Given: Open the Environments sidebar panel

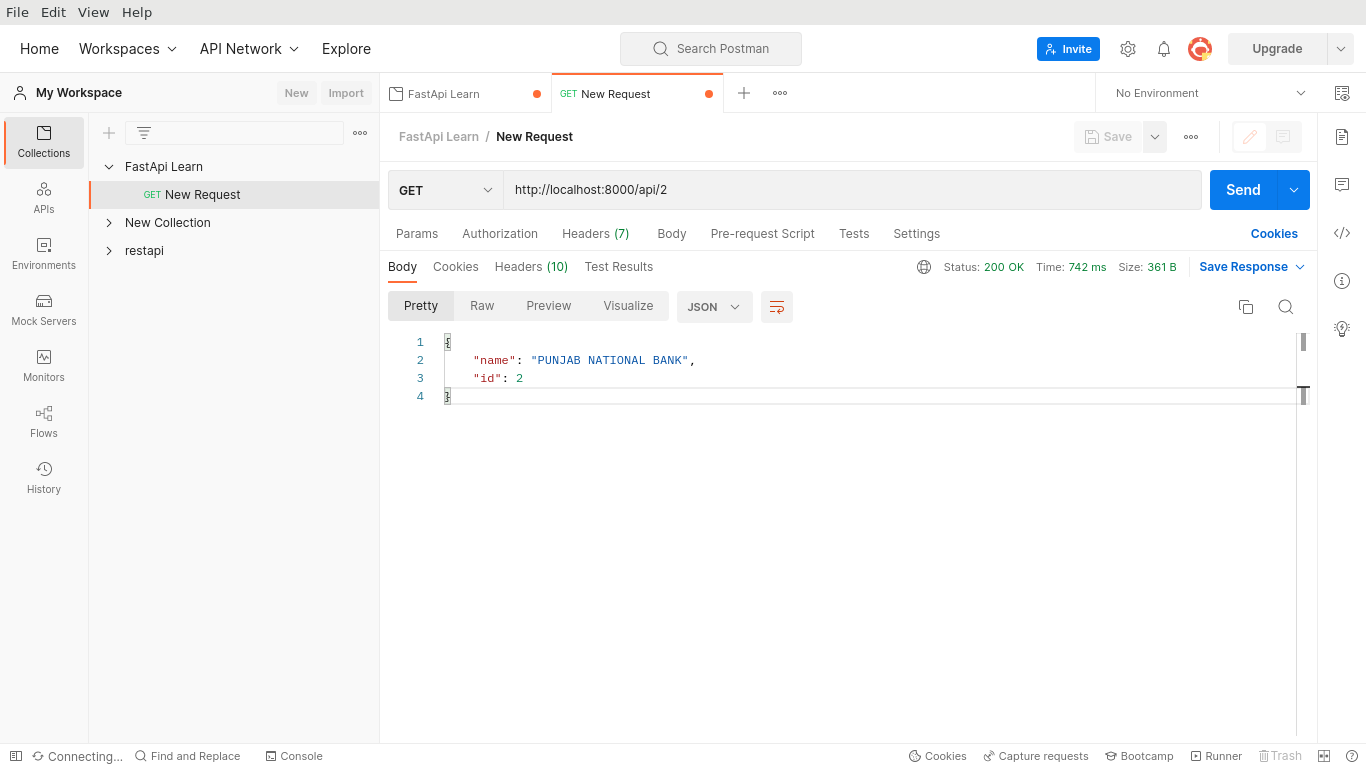Looking at the screenshot, I should pos(44,254).
